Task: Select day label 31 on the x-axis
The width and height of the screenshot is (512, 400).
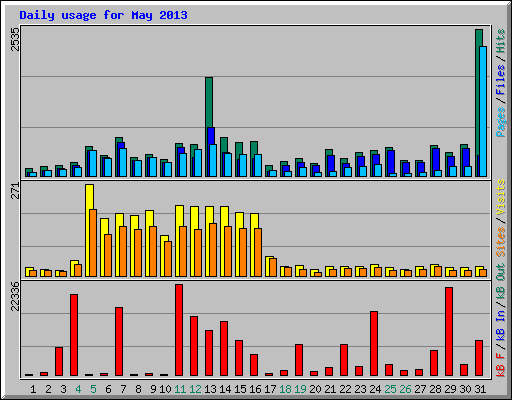Action: 480,389
